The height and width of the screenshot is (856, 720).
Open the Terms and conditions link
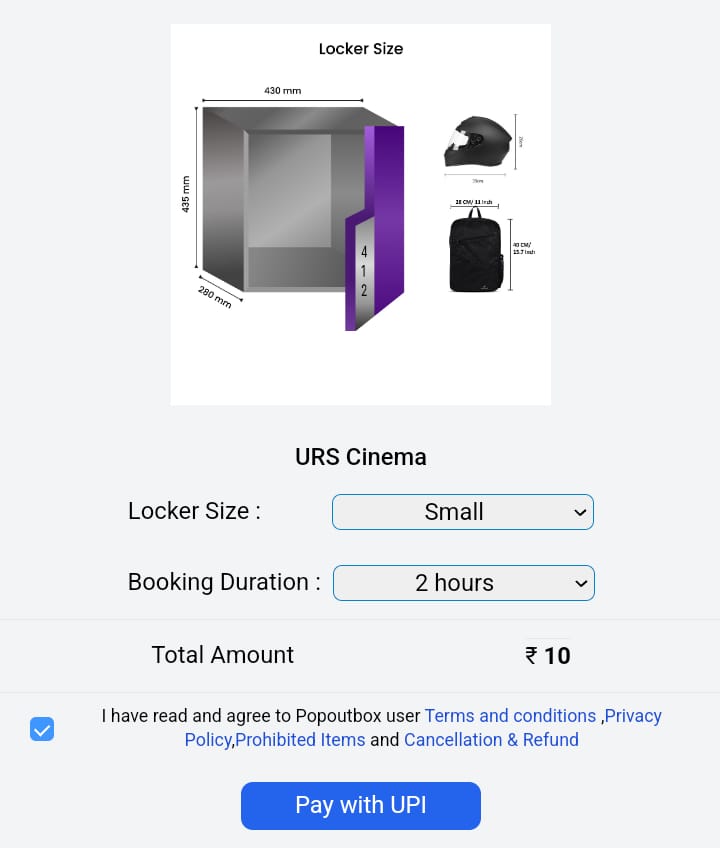(510, 716)
